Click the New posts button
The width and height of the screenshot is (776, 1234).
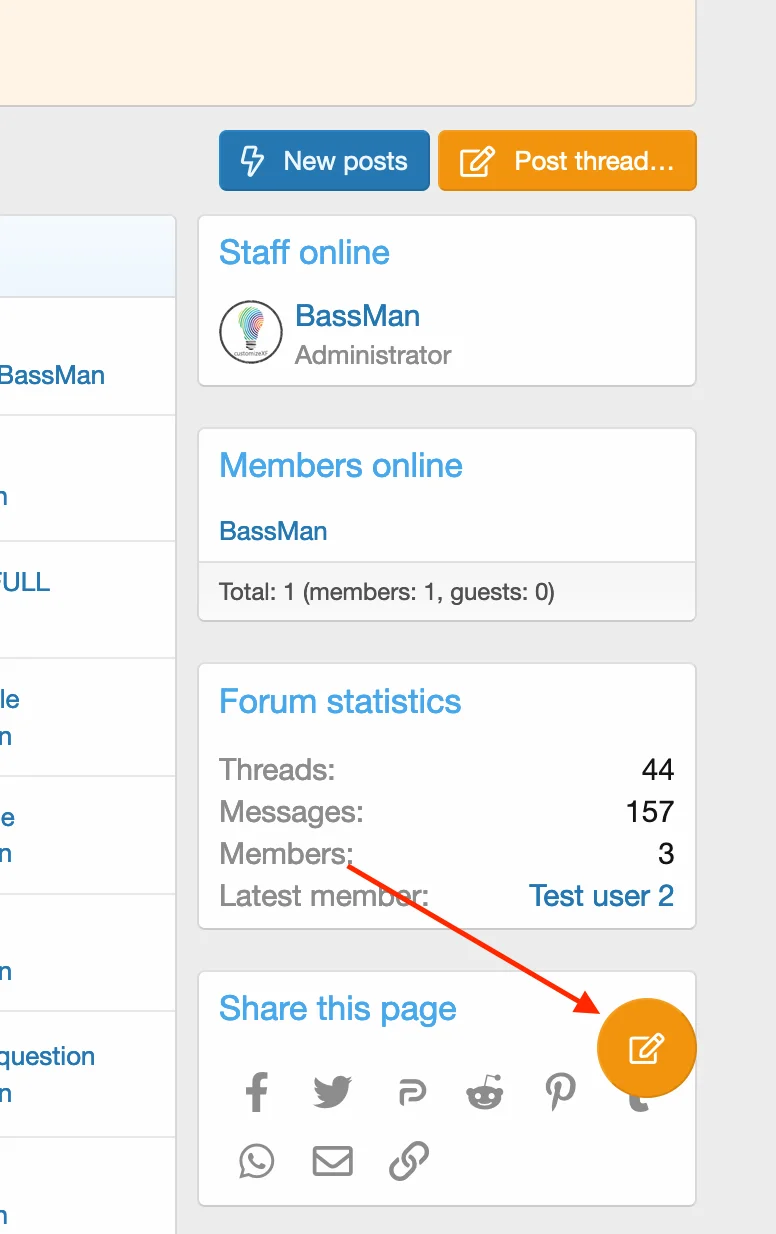(x=324, y=161)
